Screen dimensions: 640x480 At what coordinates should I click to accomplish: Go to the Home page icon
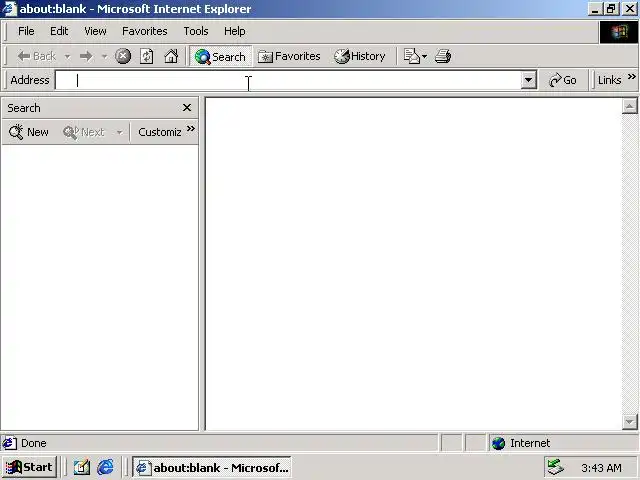[171, 56]
